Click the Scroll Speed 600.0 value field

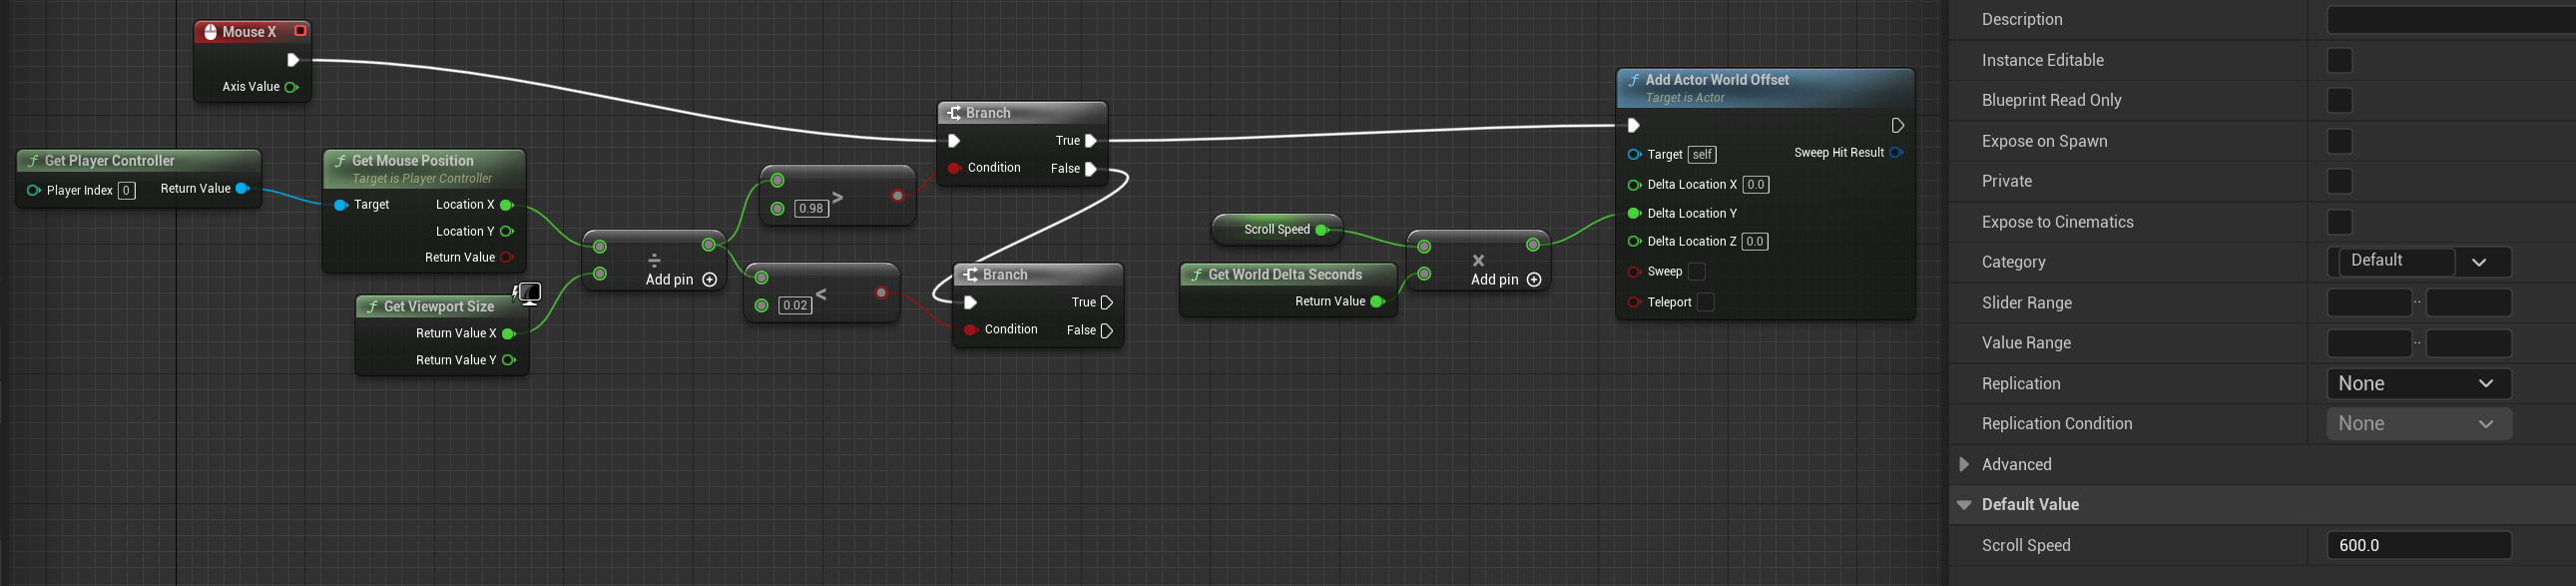[x=2420, y=545]
